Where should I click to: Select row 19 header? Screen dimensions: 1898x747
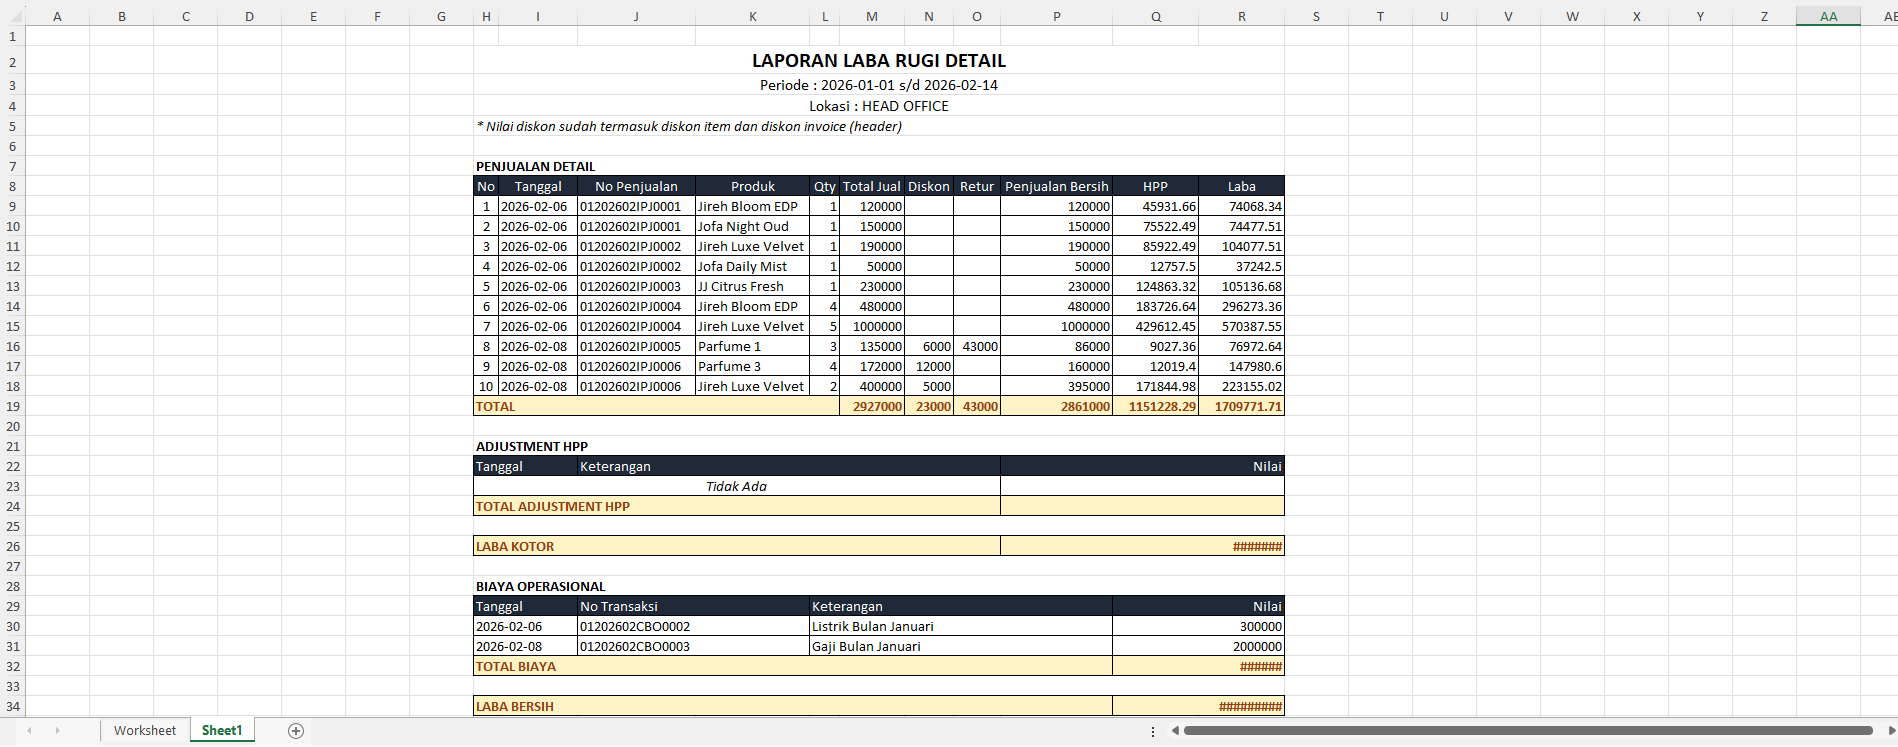[13, 406]
